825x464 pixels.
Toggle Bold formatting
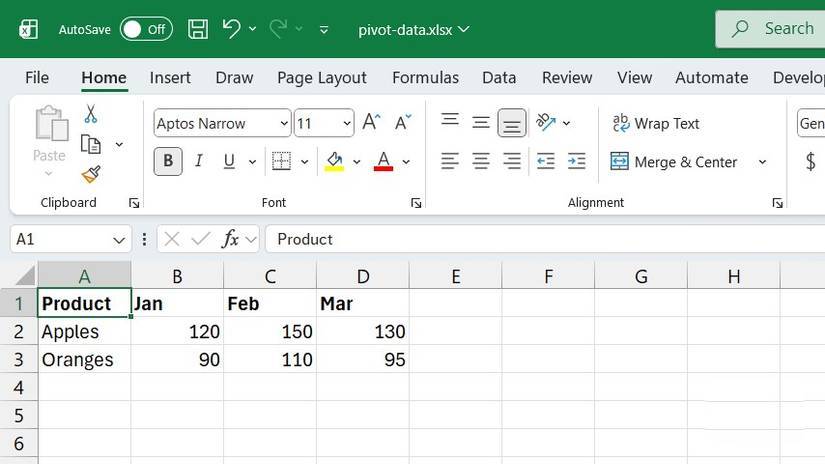168,161
